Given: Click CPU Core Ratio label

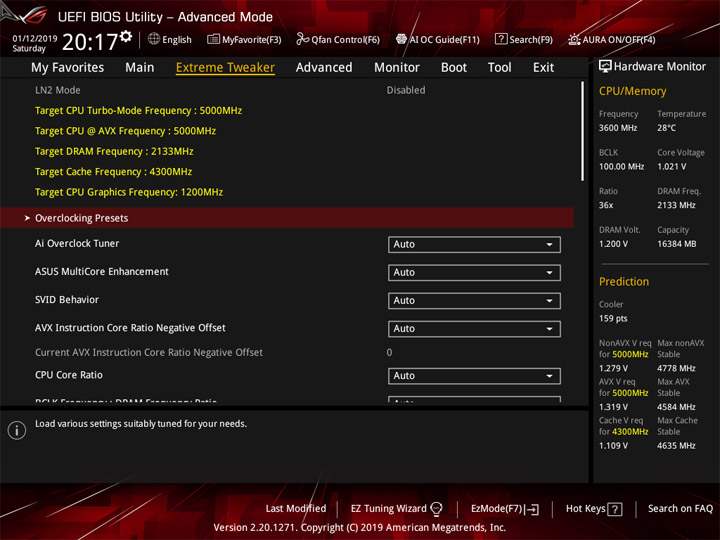Looking at the screenshot, I should coord(69,375).
